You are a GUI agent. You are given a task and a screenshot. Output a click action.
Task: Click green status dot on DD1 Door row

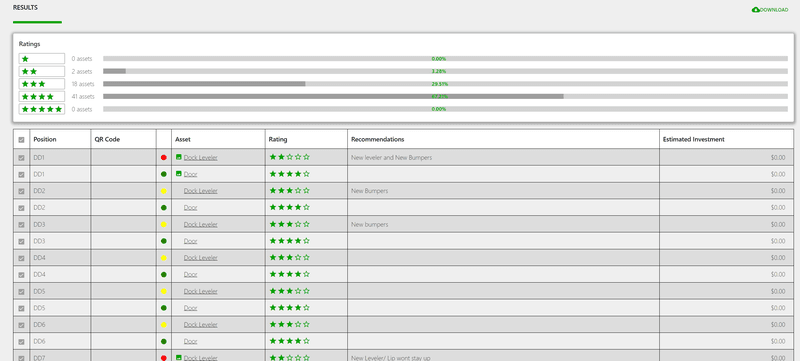[164, 174]
